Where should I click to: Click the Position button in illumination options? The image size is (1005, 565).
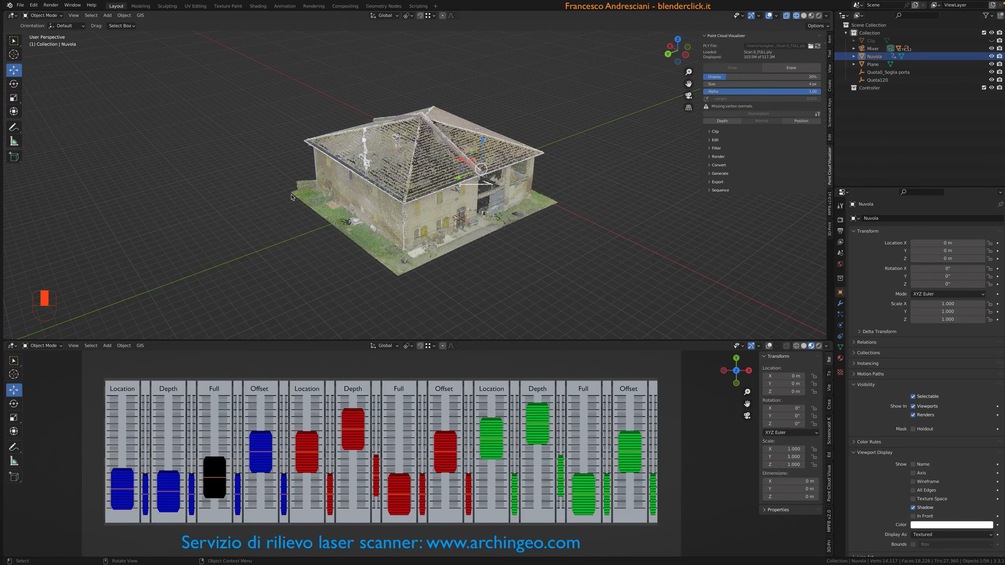pos(801,120)
